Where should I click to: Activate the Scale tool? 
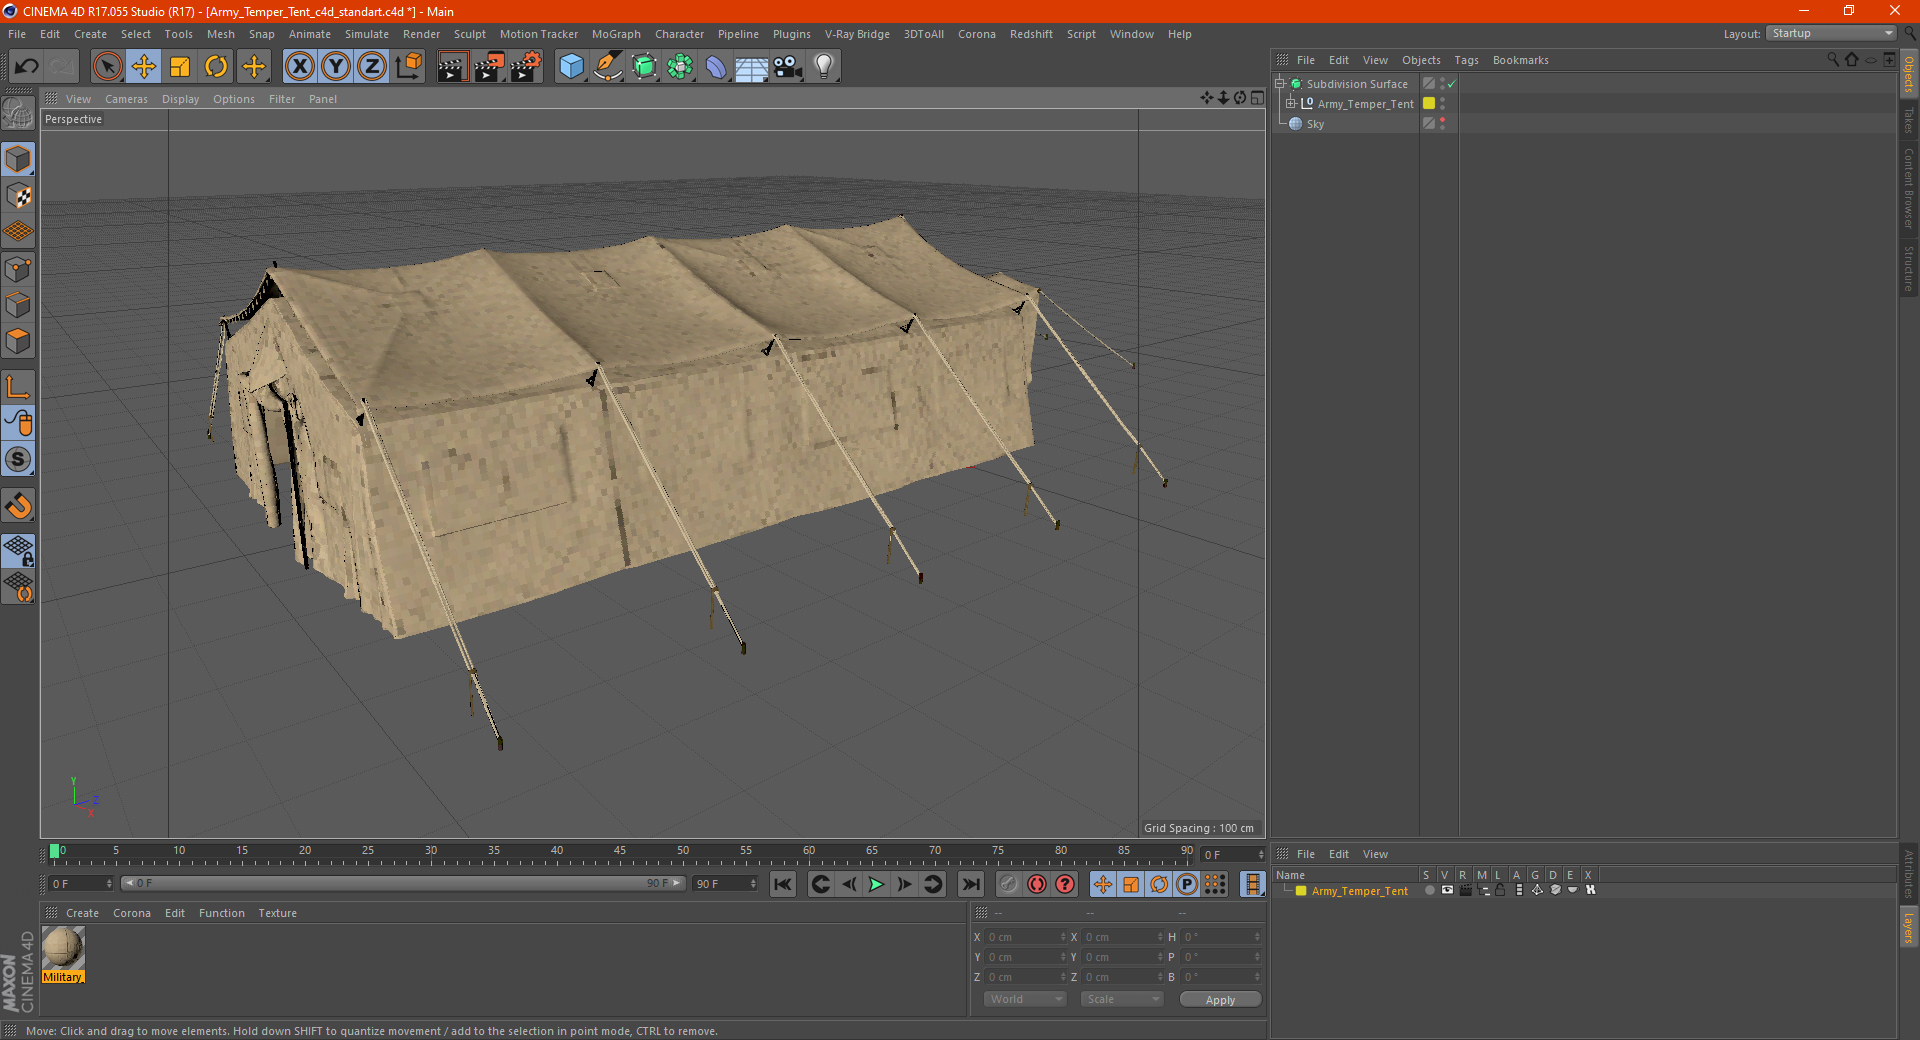(x=180, y=67)
